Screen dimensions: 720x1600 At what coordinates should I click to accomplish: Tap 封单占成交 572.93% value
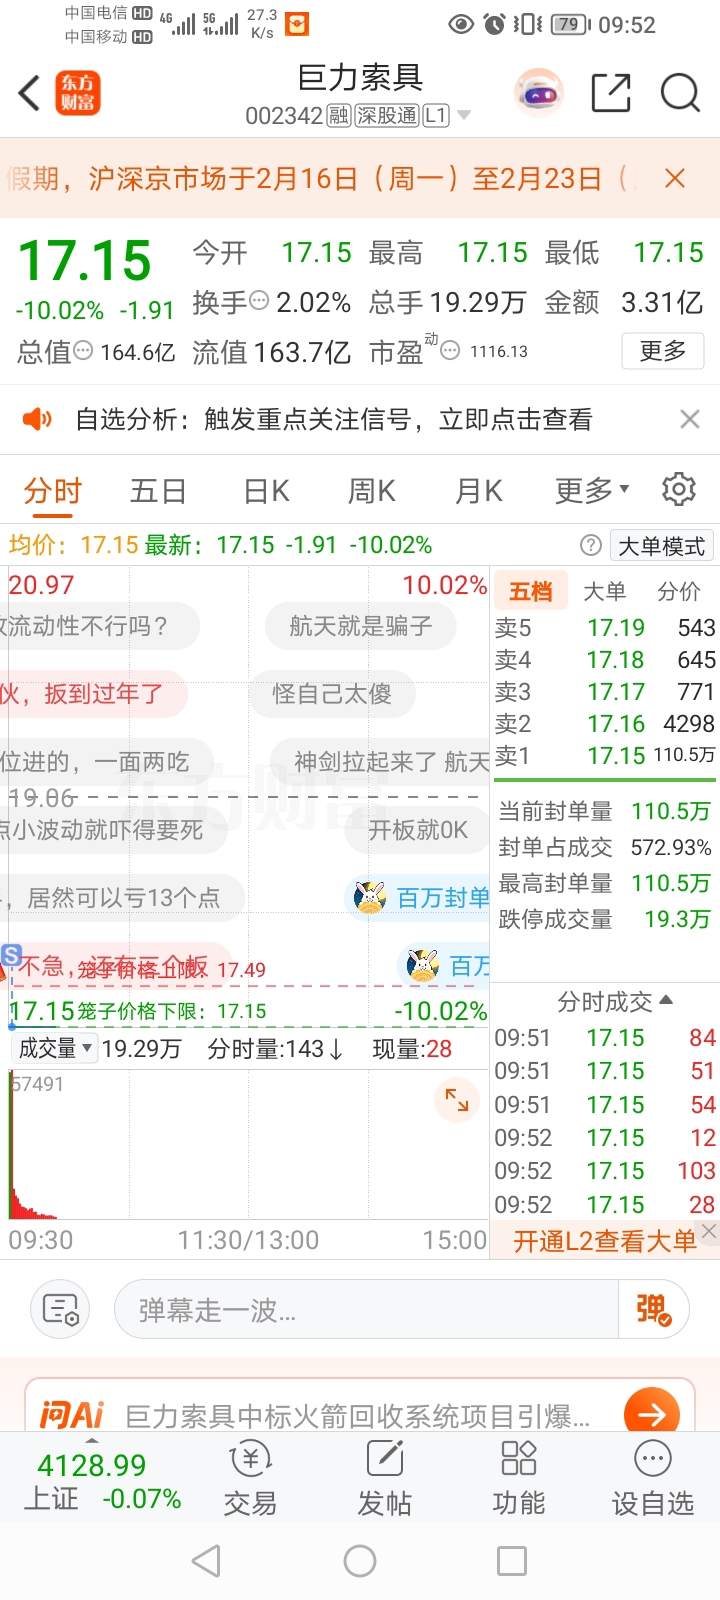(x=671, y=847)
